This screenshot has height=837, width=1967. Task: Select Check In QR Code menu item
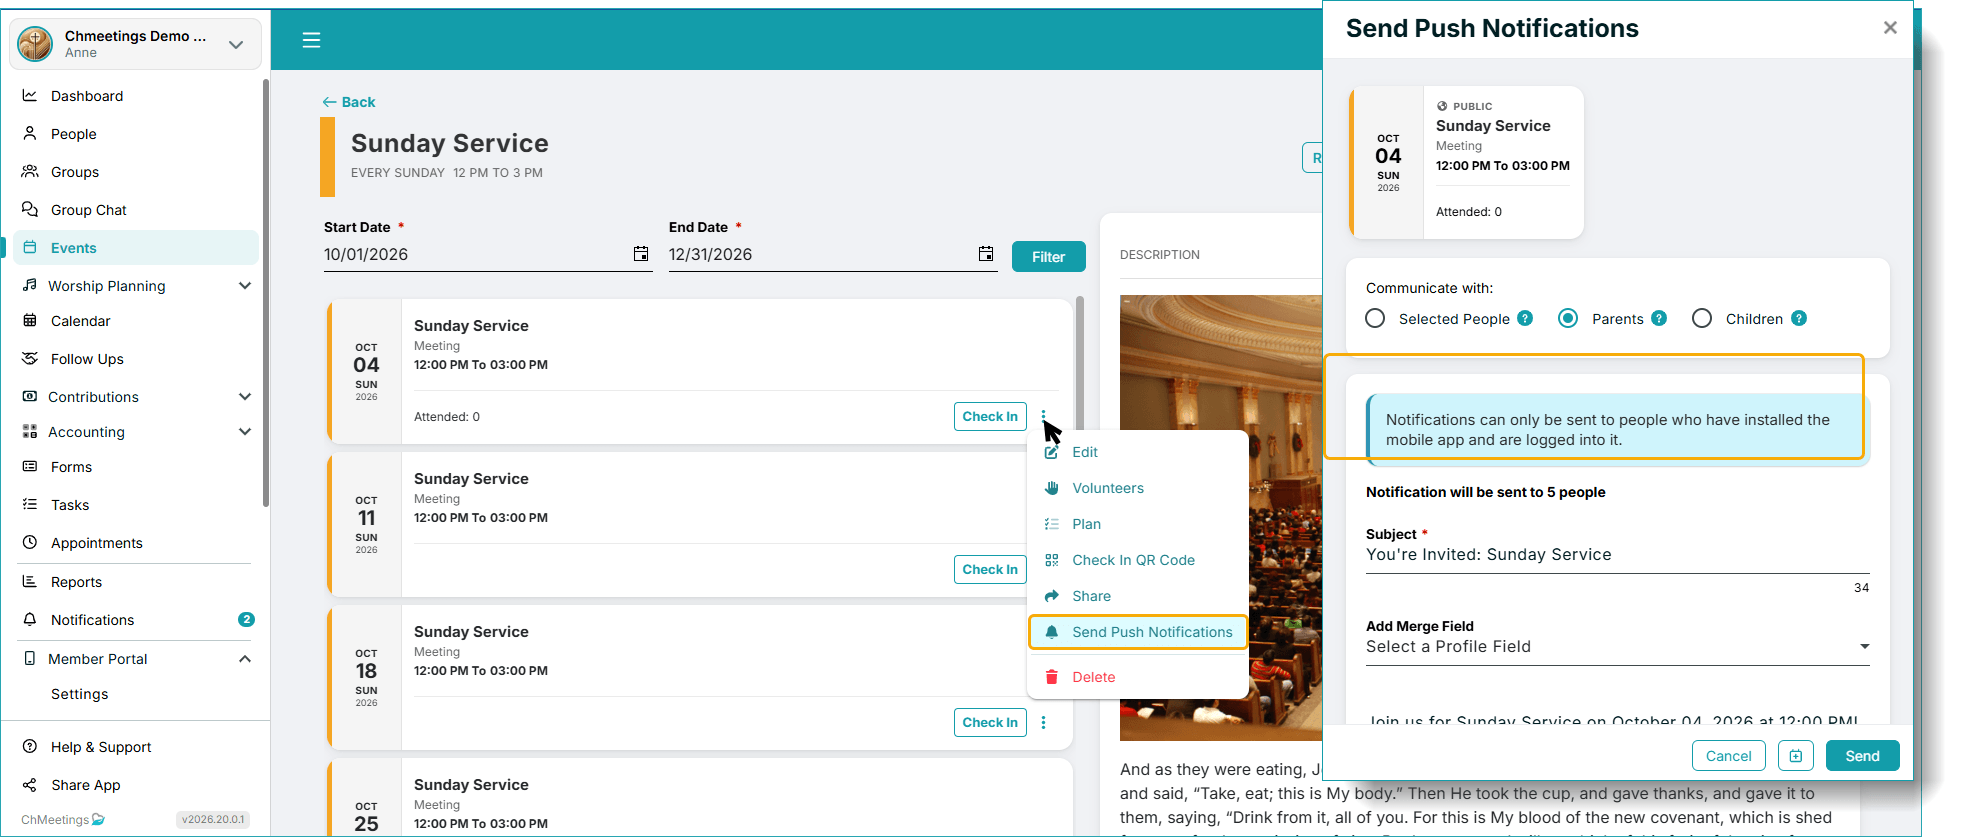(x=1133, y=560)
